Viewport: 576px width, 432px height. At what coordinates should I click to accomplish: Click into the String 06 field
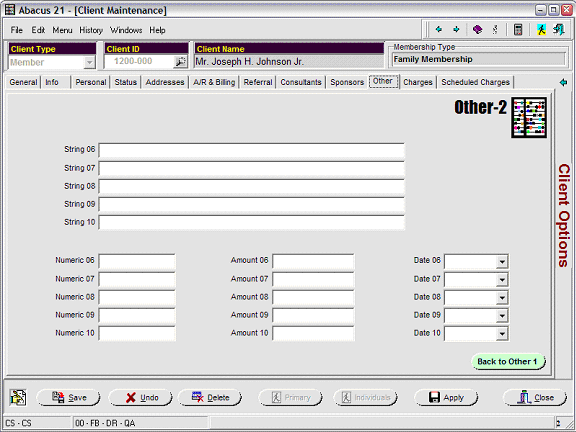click(252, 151)
